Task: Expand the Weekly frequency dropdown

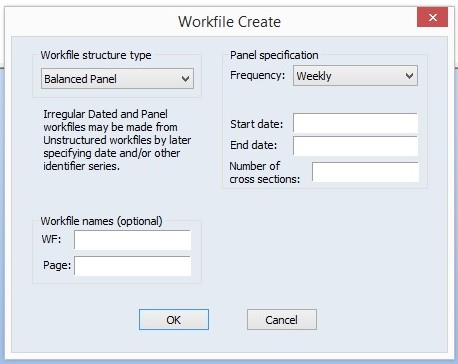Action: [x=355, y=76]
